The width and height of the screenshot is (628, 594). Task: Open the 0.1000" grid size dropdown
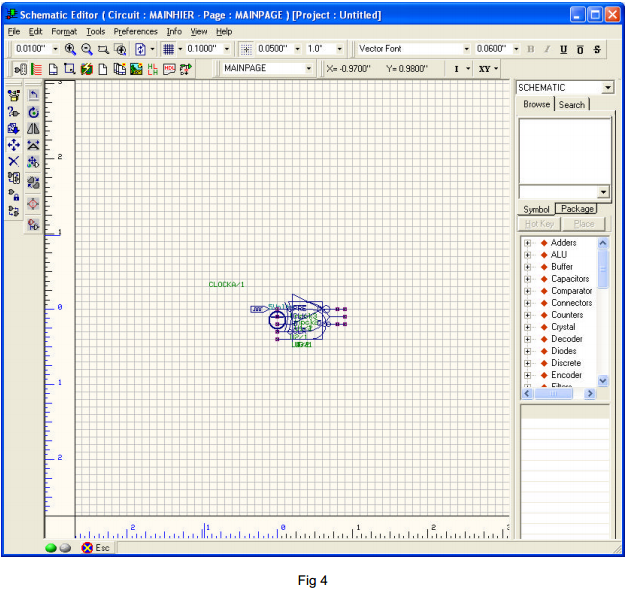pyautogui.click(x=227, y=49)
